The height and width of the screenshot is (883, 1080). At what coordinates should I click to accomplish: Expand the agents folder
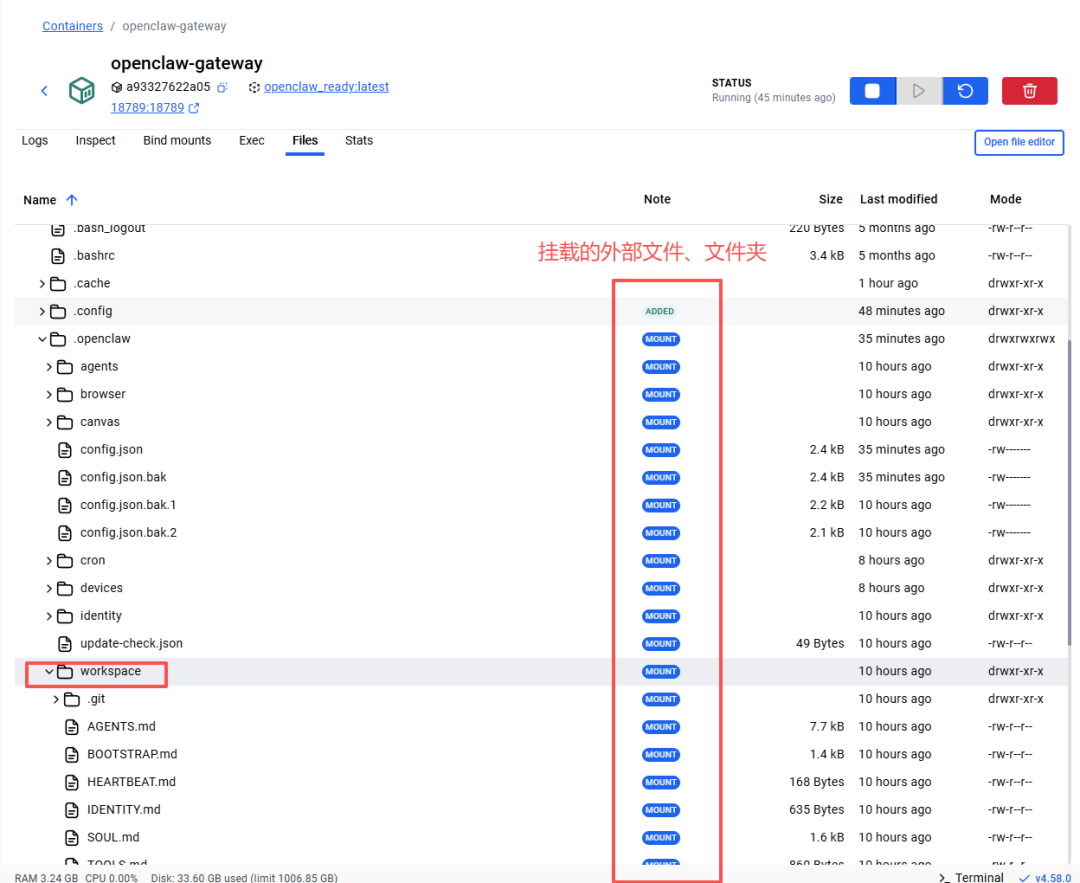click(49, 367)
